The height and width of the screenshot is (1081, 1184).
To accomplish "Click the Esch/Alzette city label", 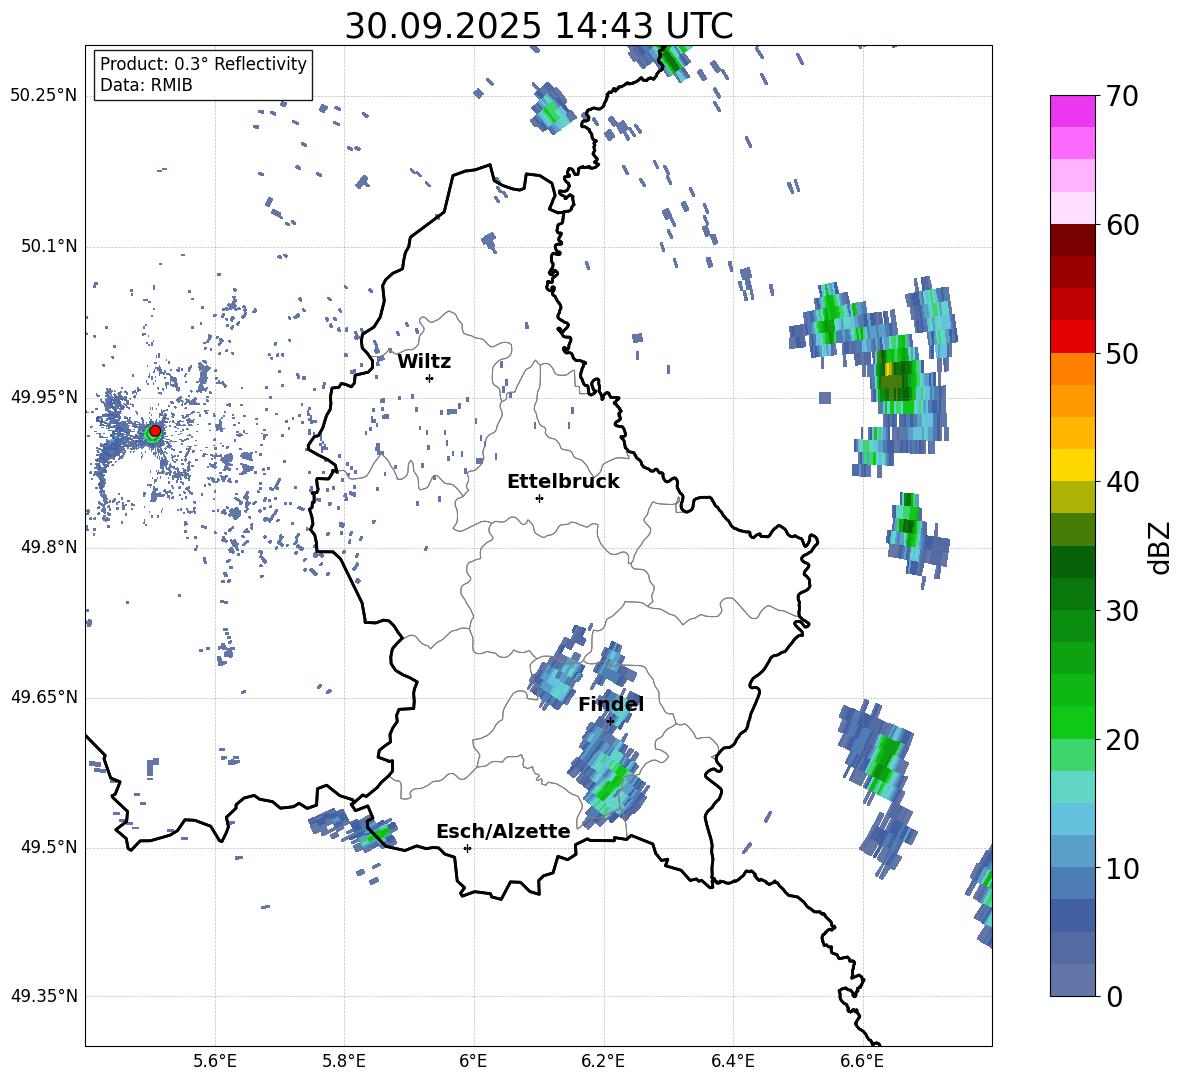I will coord(503,831).
